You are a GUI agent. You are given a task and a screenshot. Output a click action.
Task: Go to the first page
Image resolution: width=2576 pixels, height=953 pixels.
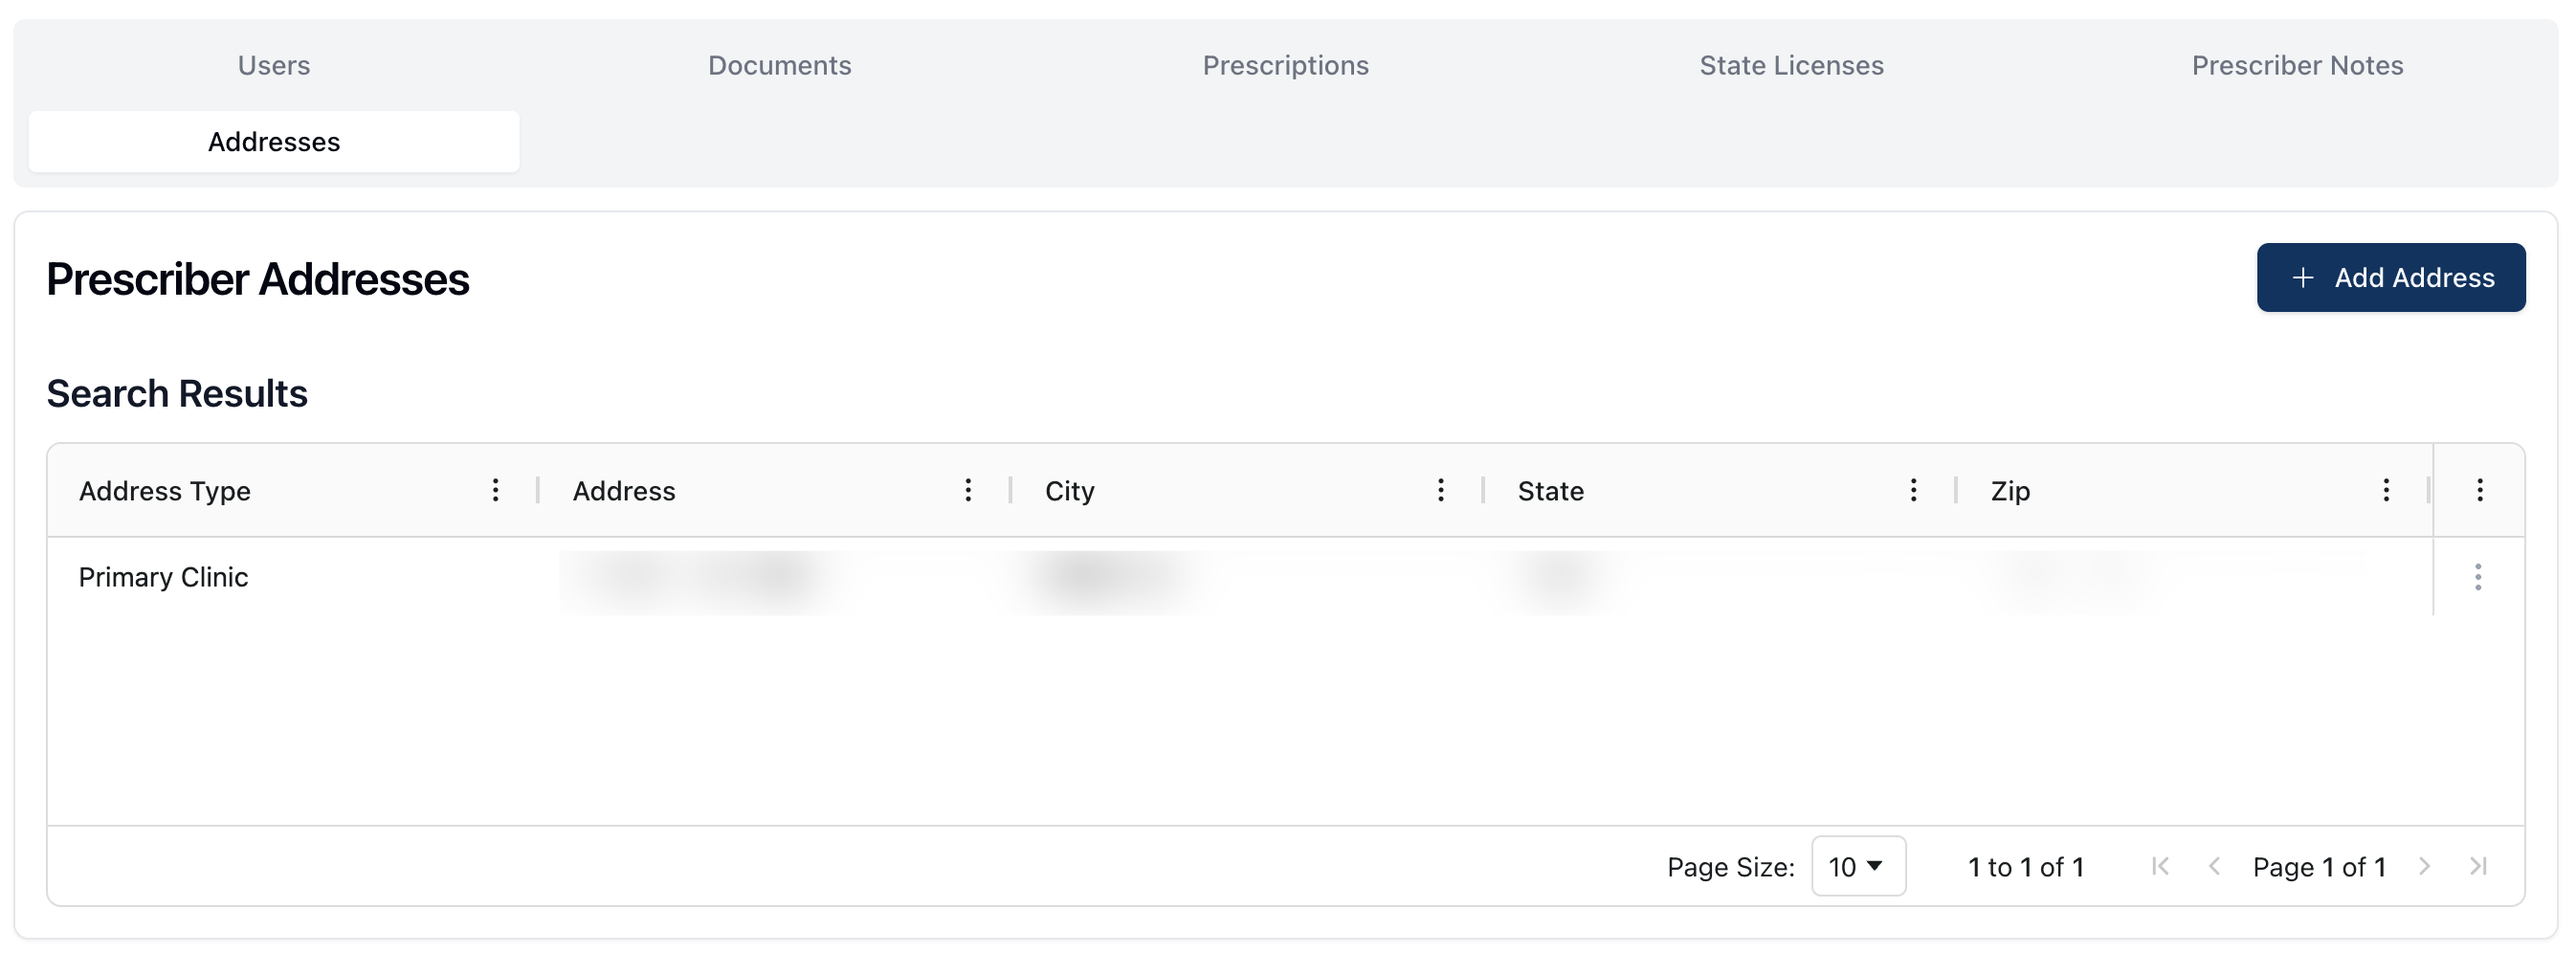pos(2160,866)
